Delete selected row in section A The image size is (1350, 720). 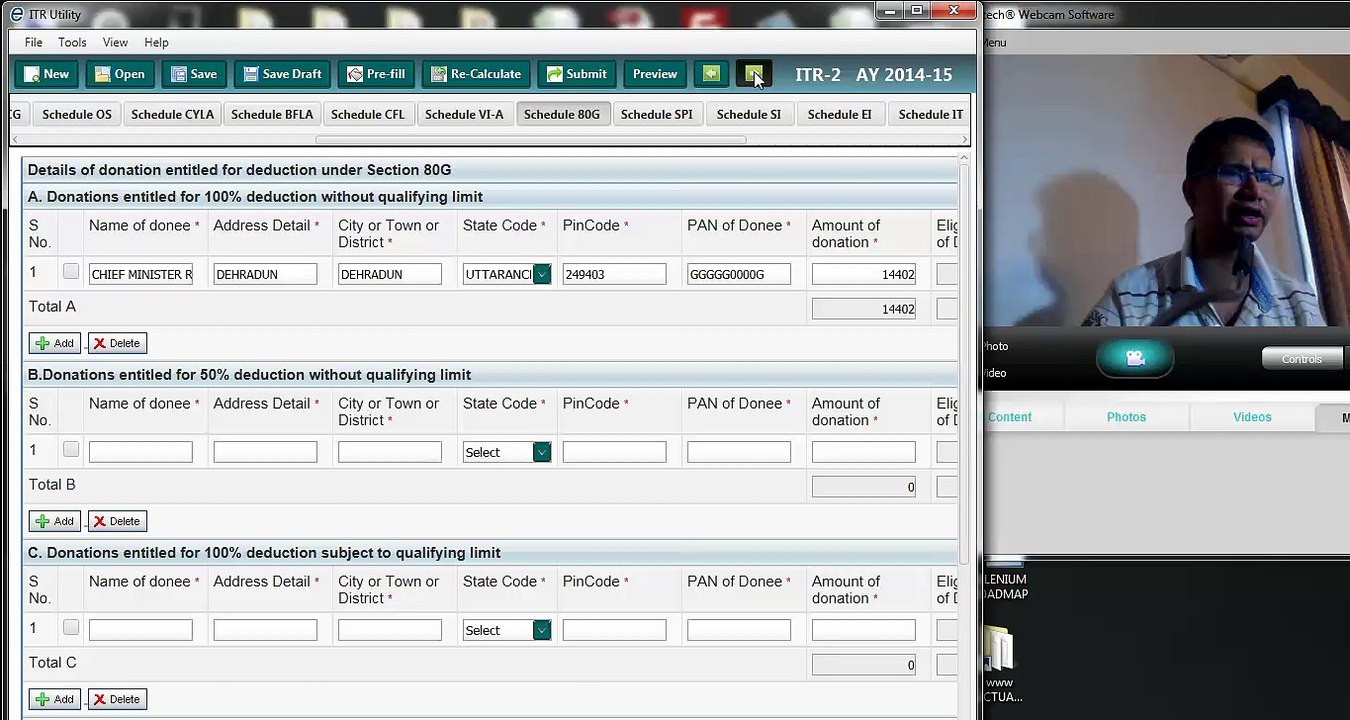[x=117, y=343]
